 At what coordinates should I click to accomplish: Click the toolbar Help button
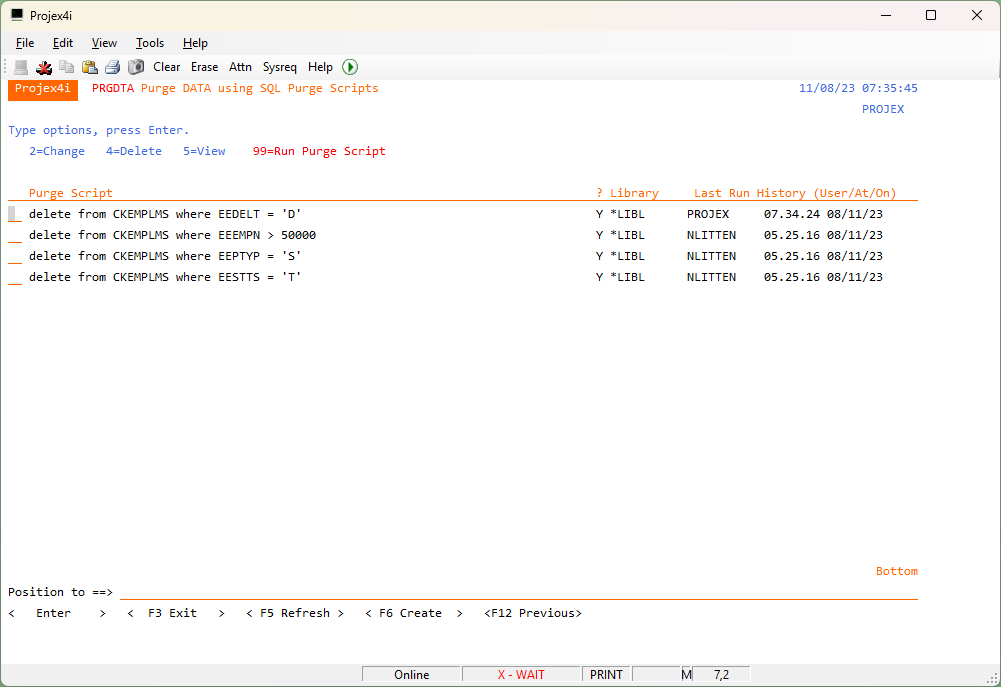(x=320, y=67)
